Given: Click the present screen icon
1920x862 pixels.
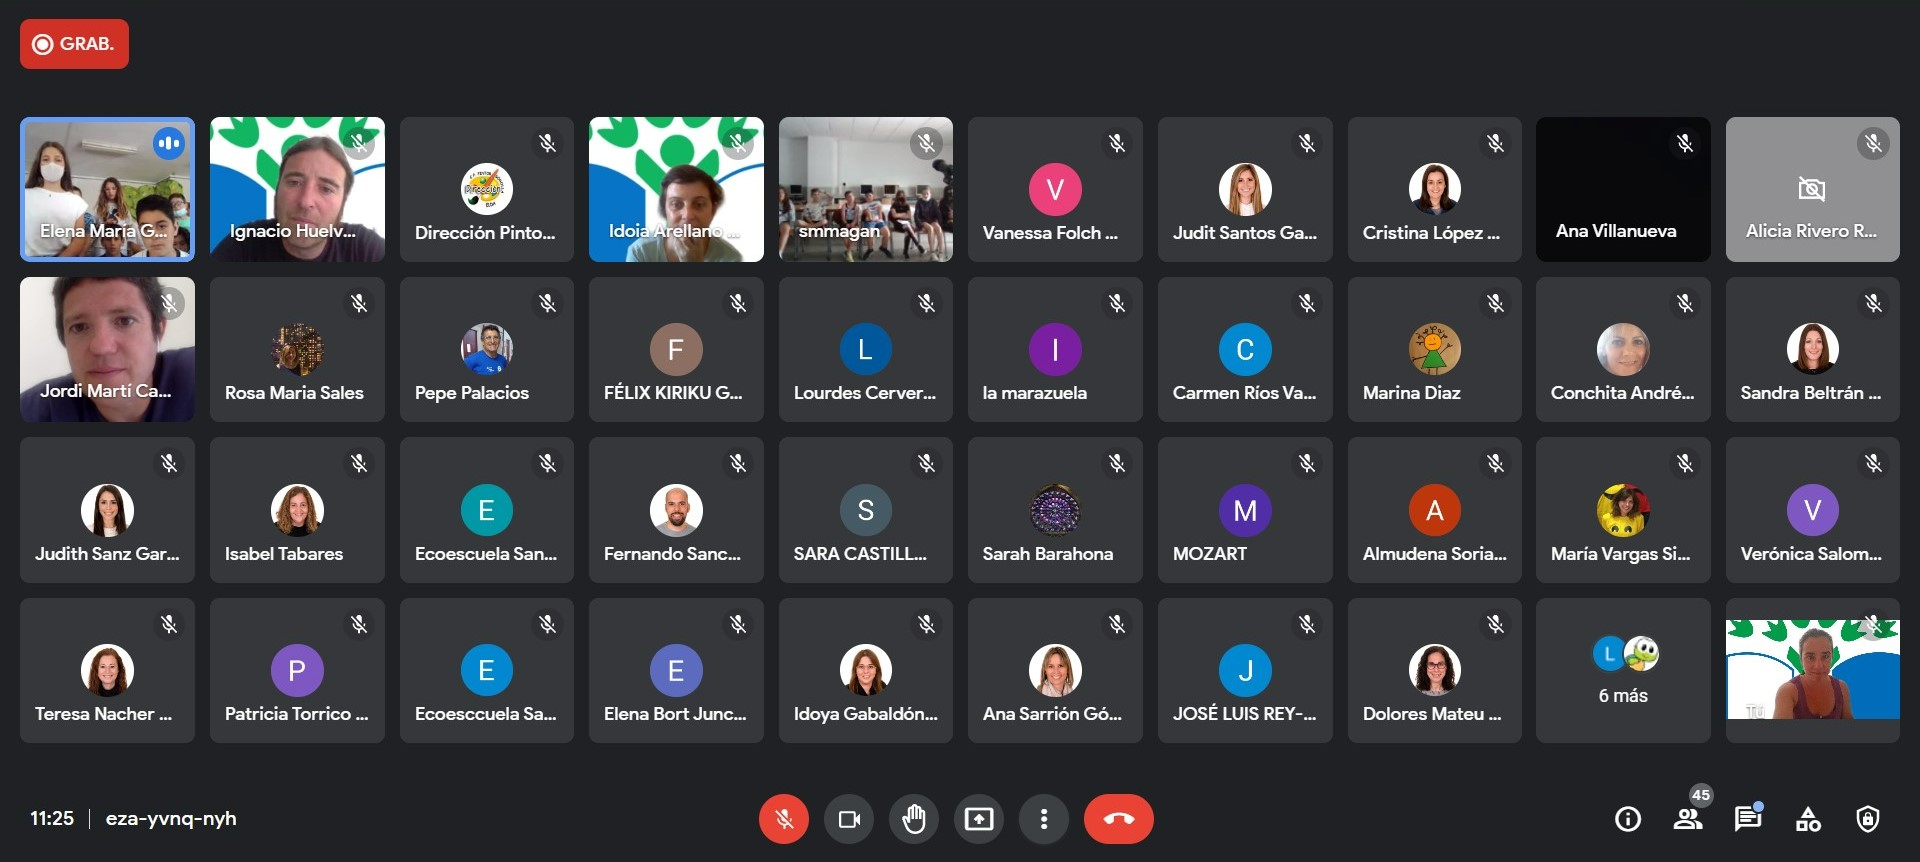Looking at the screenshot, I should [x=979, y=819].
